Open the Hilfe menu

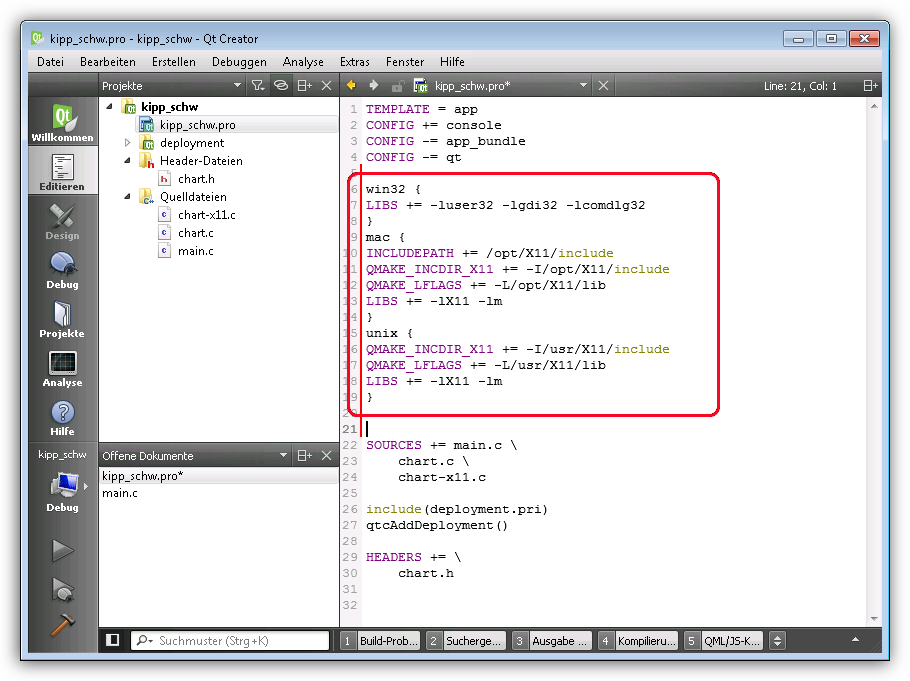coord(452,62)
